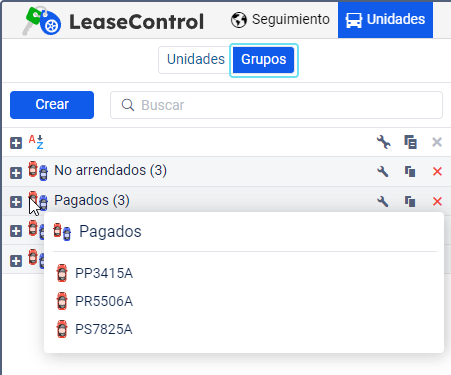Open the Unidades top navigation item
The width and height of the screenshot is (451, 375).
pos(385,20)
